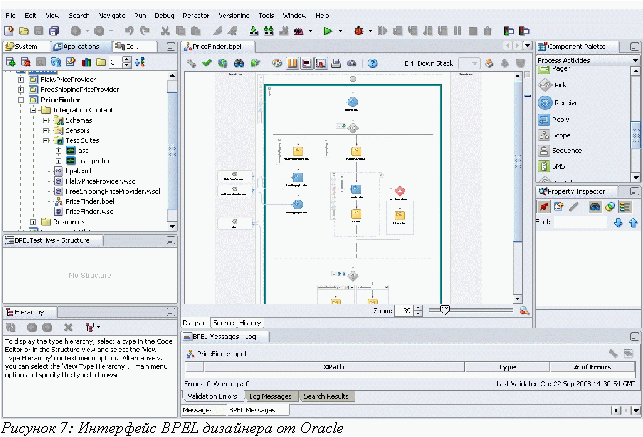Expand the FreeShippingPriceProvider project node
Image resolution: width=643 pixels, height=437 pixels.
pyautogui.click(x=20, y=88)
